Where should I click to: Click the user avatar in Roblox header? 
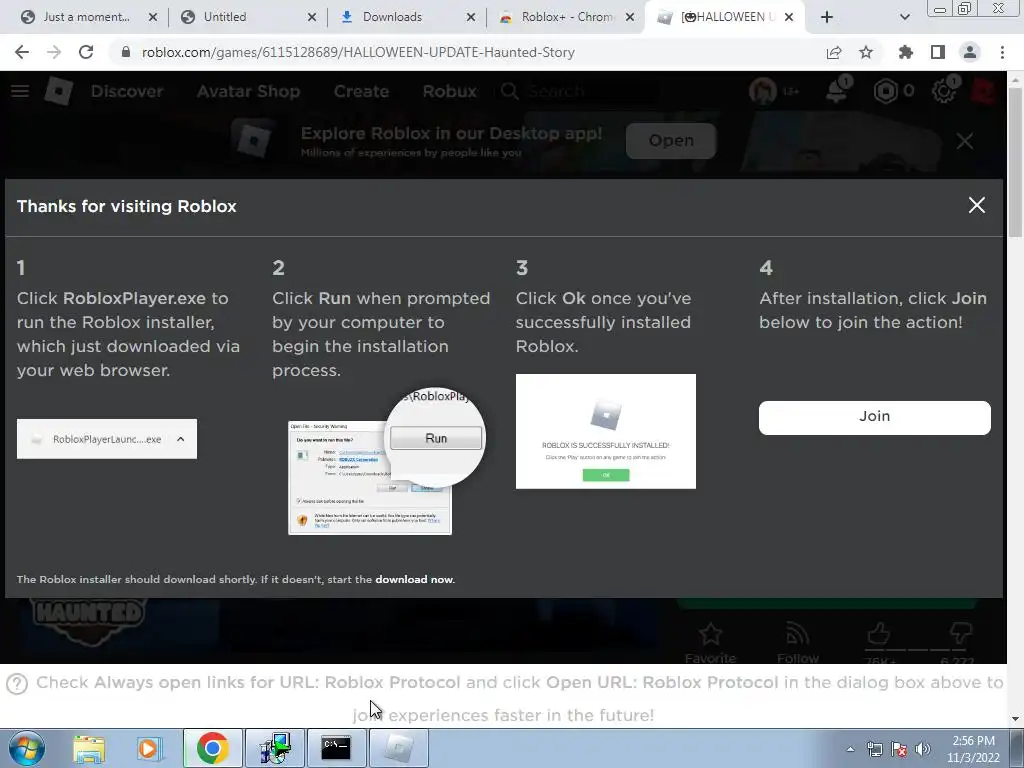762,91
